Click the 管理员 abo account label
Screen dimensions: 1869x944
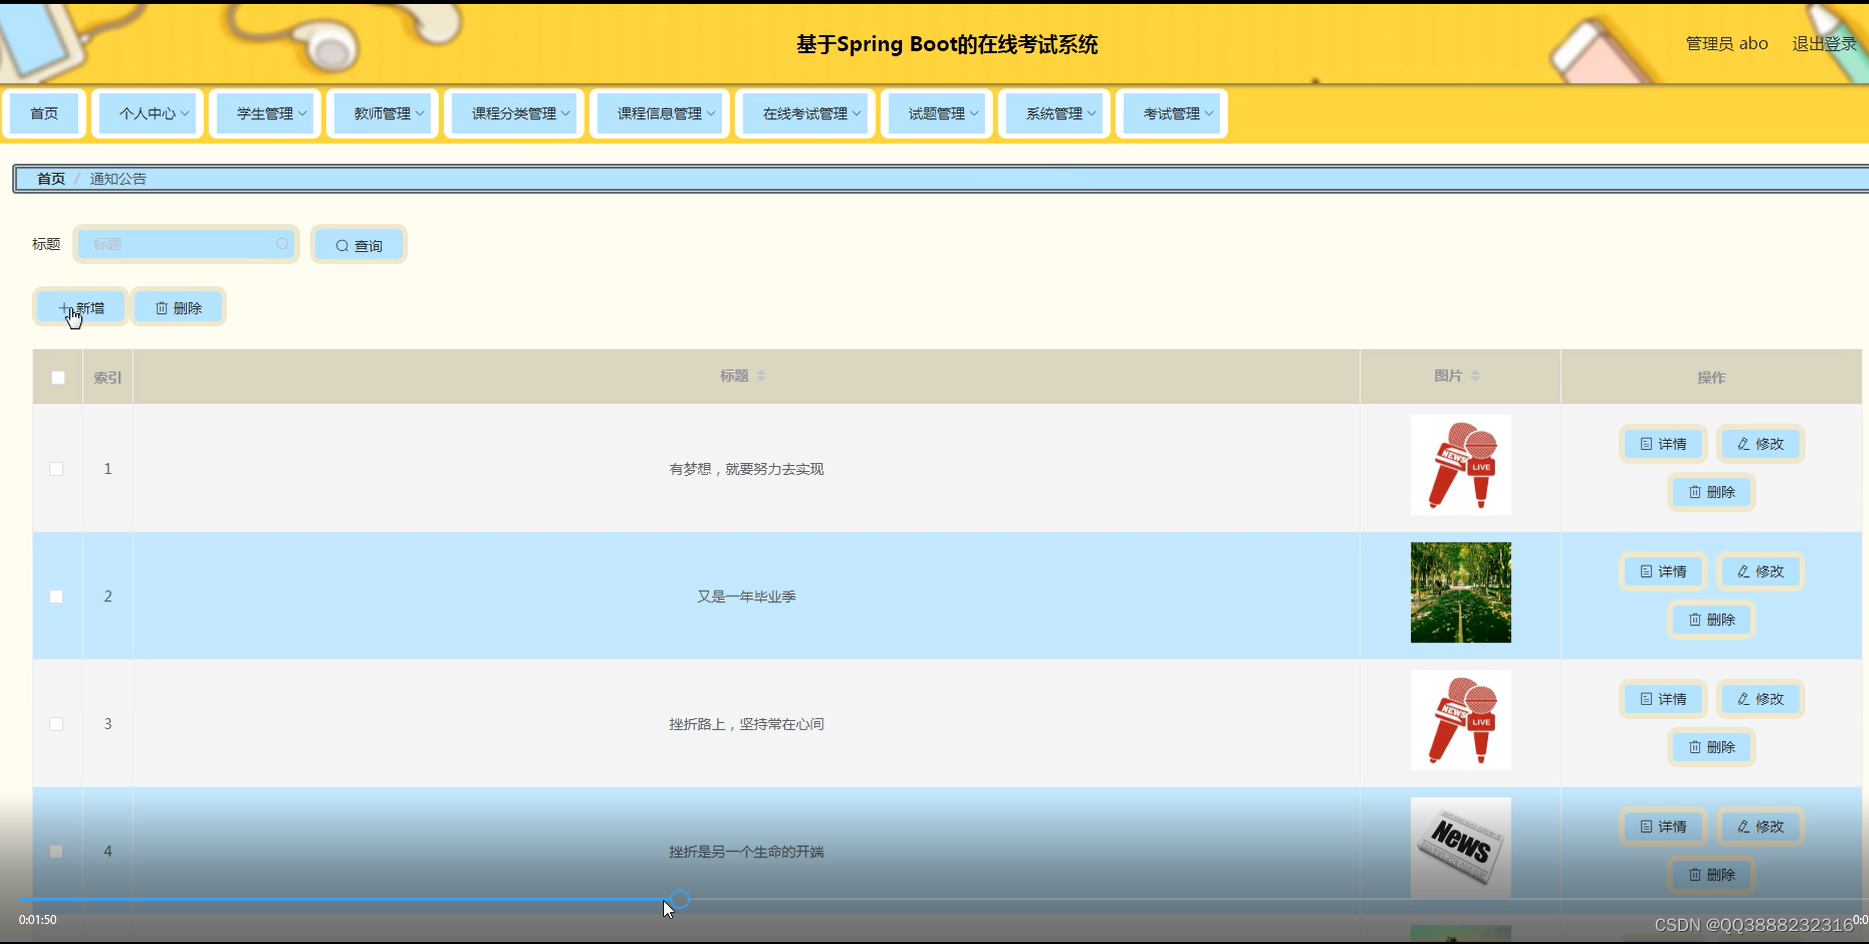pyautogui.click(x=1727, y=44)
